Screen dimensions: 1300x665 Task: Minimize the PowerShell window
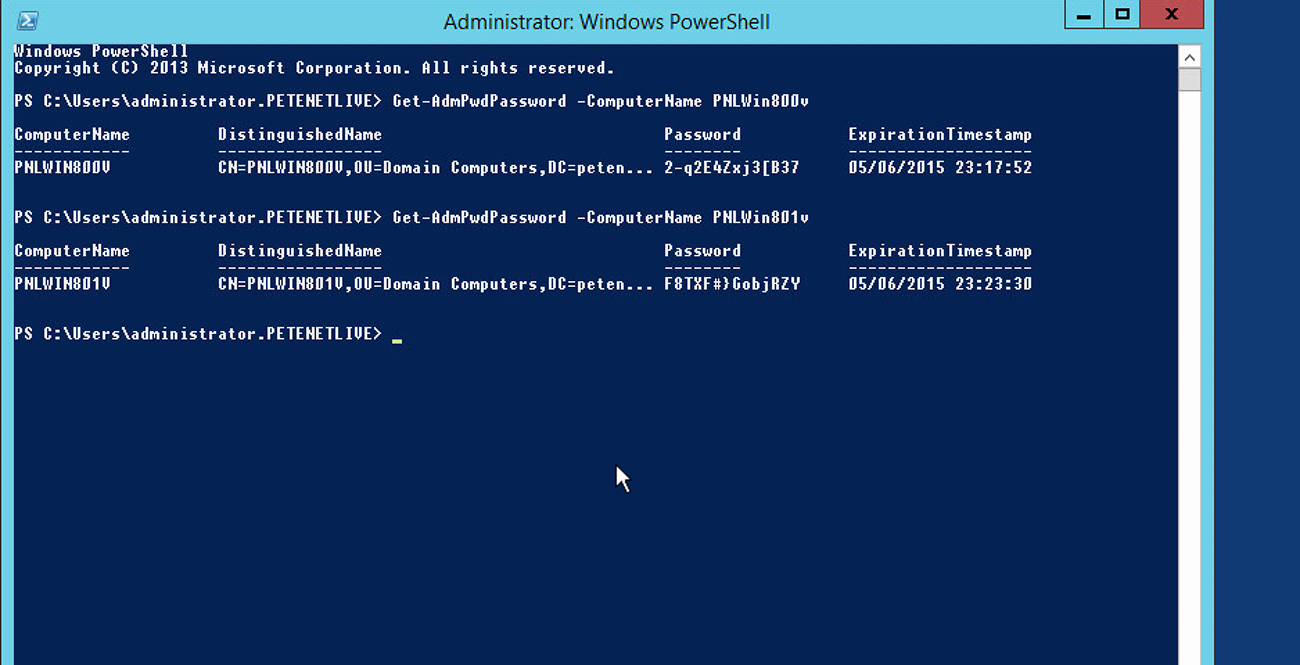click(1083, 15)
